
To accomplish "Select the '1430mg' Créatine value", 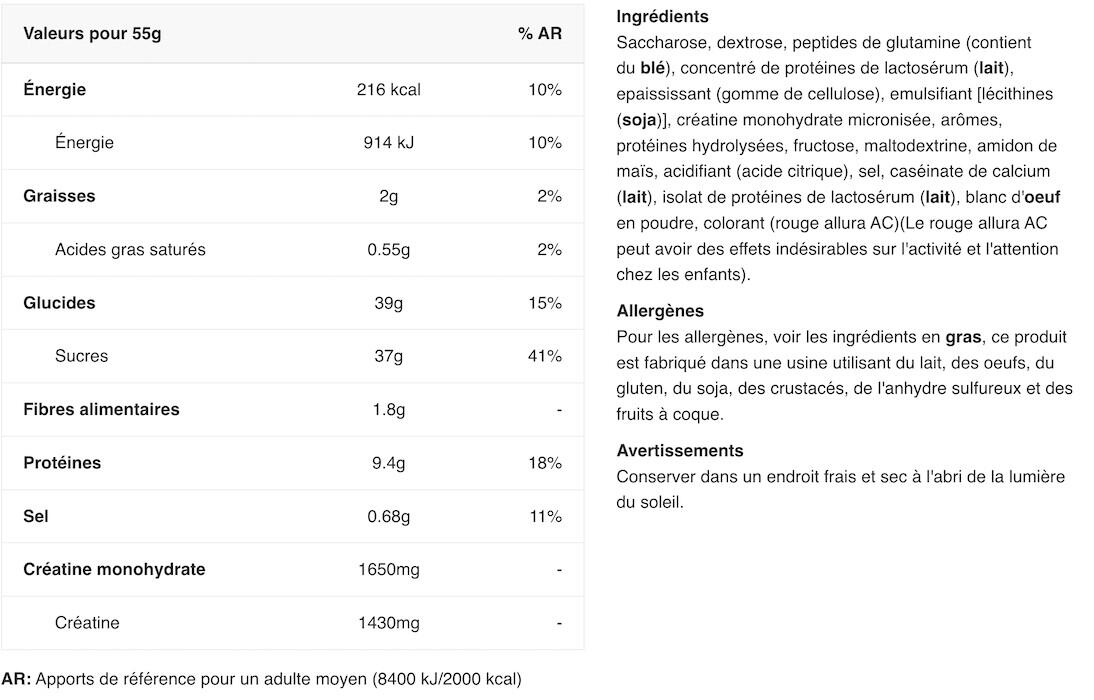I will (389, 623).
